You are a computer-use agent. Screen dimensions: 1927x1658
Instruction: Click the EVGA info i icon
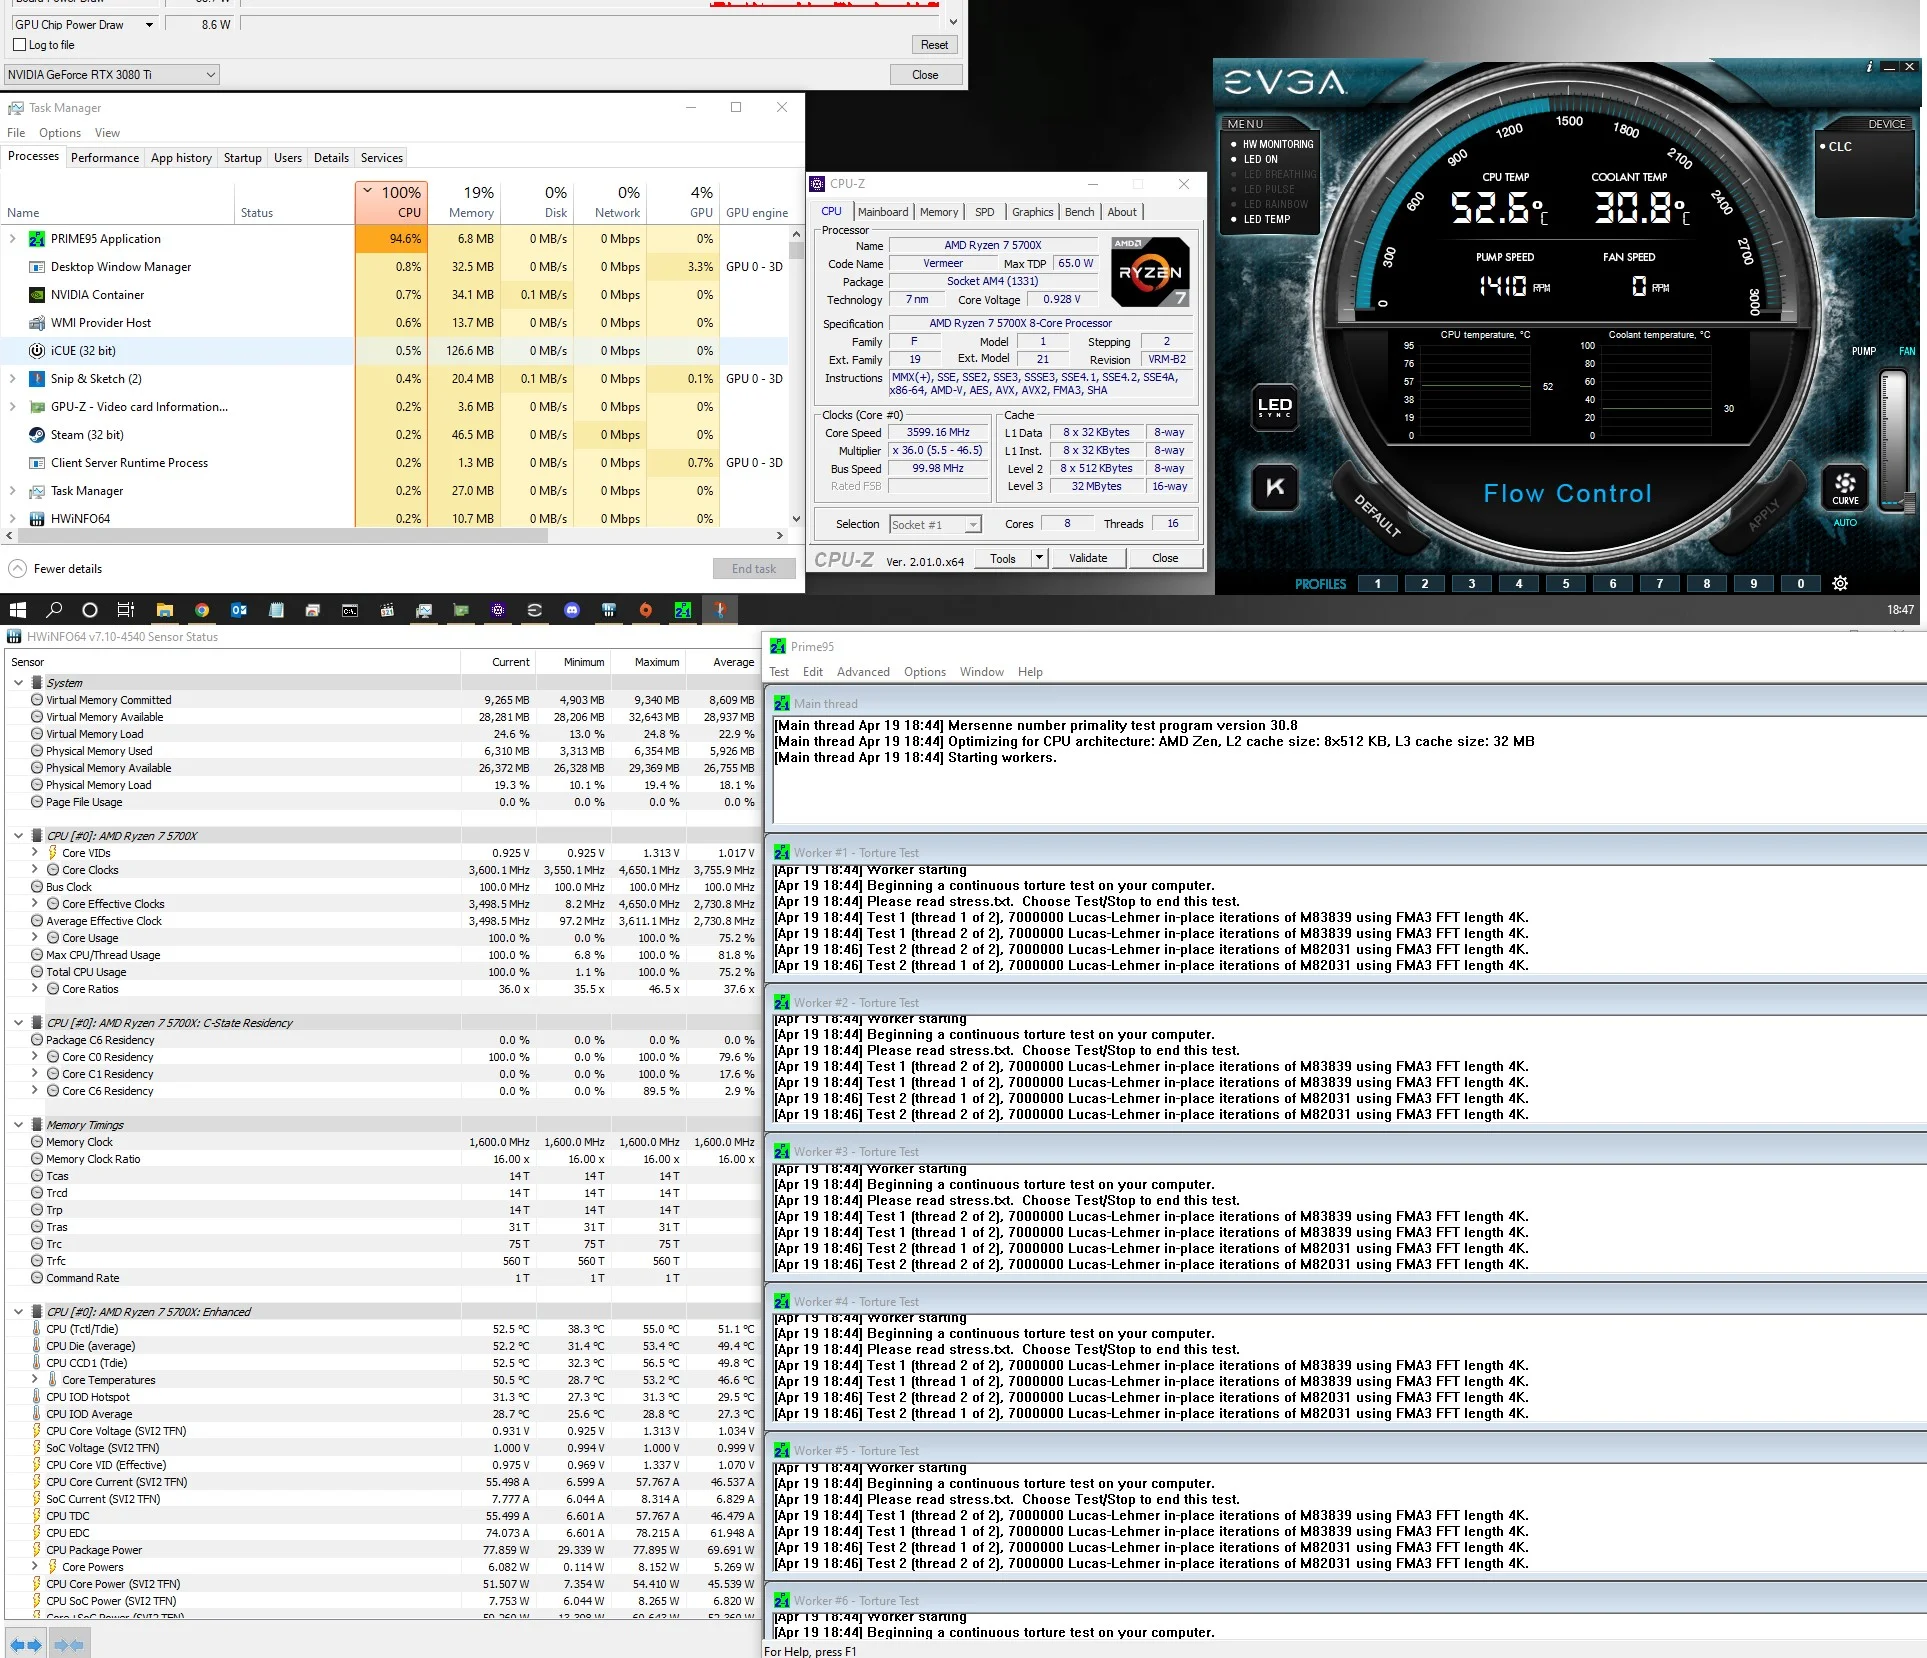[1869, 67]
